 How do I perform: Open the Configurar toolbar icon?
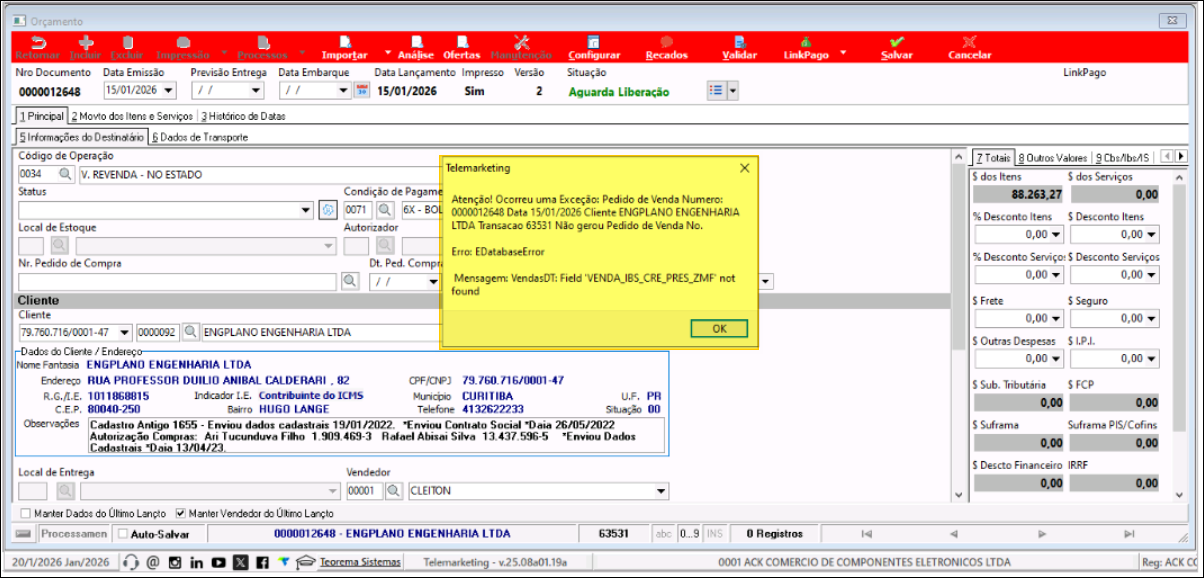593,47
